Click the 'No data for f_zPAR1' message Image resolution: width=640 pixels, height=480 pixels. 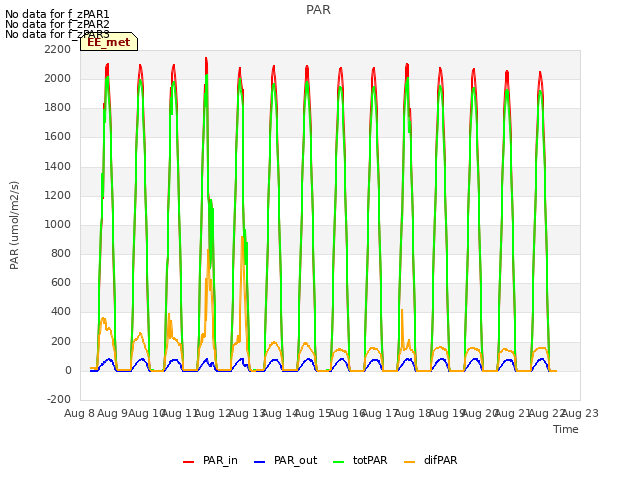point(57,14)
